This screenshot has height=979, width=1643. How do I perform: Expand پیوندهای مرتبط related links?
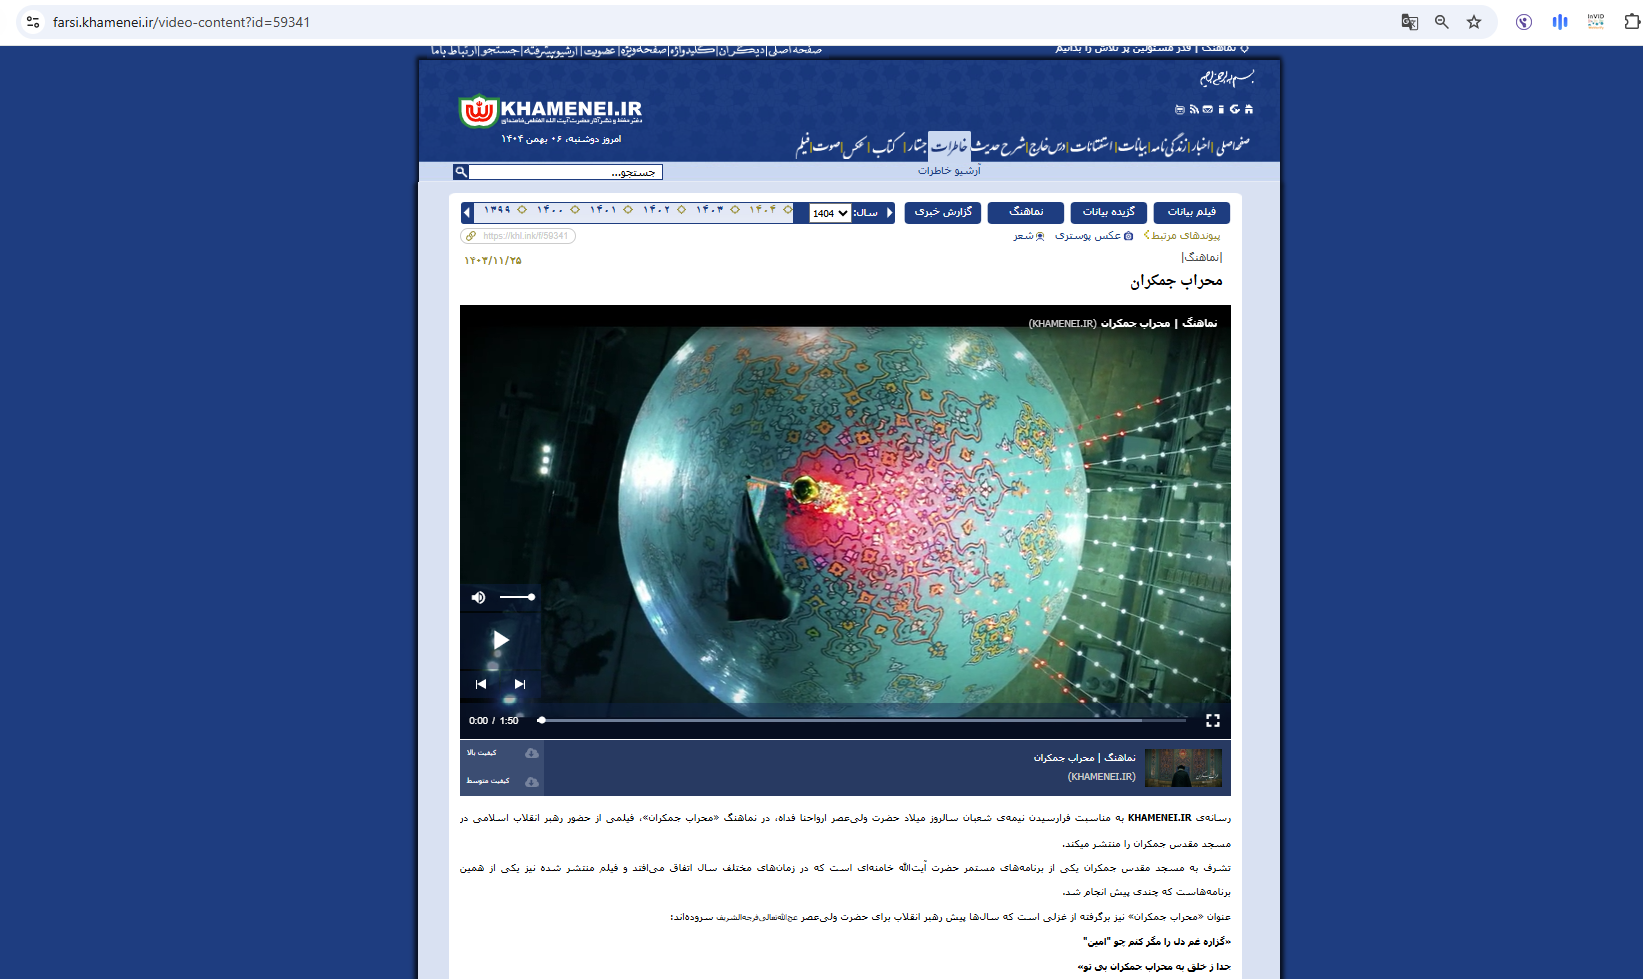1184,236
